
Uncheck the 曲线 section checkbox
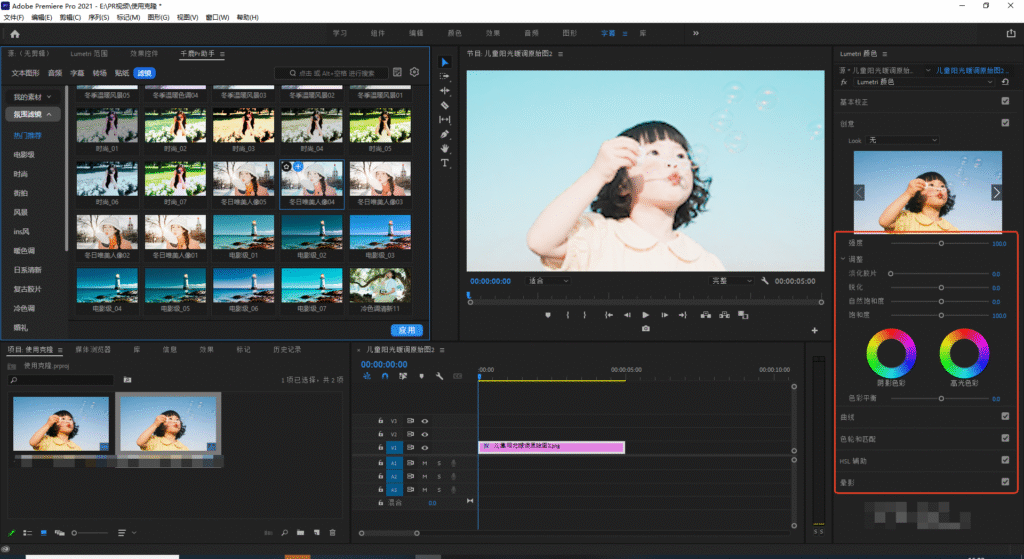pos(1005,416)
